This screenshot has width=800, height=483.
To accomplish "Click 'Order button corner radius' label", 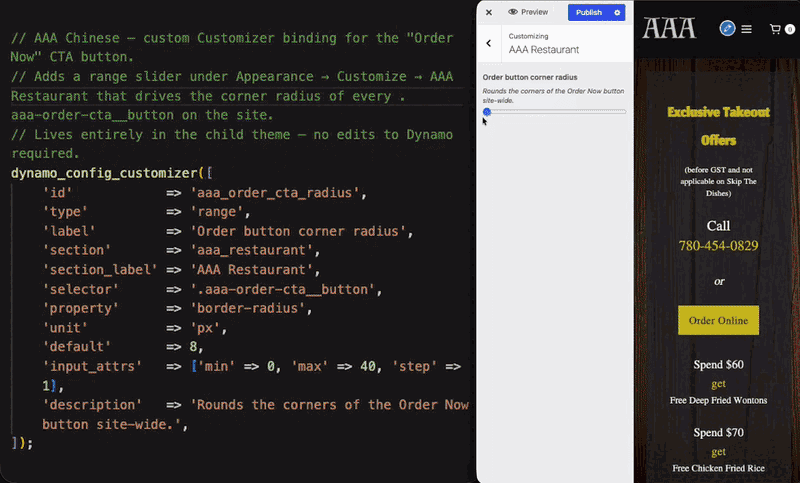I will (x=530, y=77).
